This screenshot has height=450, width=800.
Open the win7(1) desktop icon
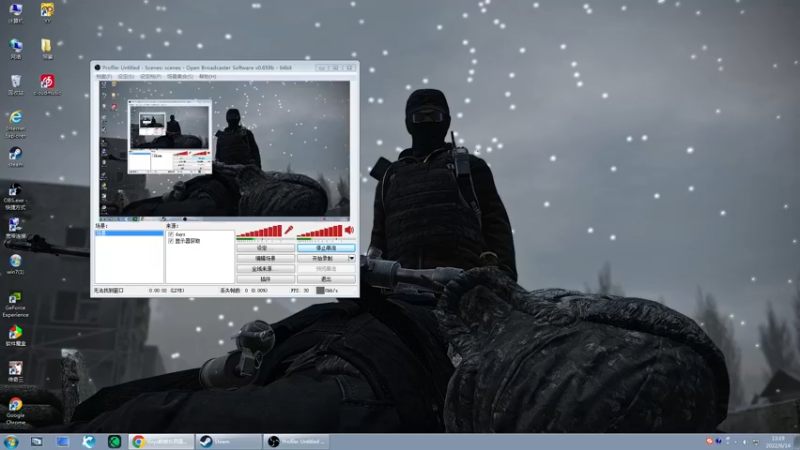(15, 264)
